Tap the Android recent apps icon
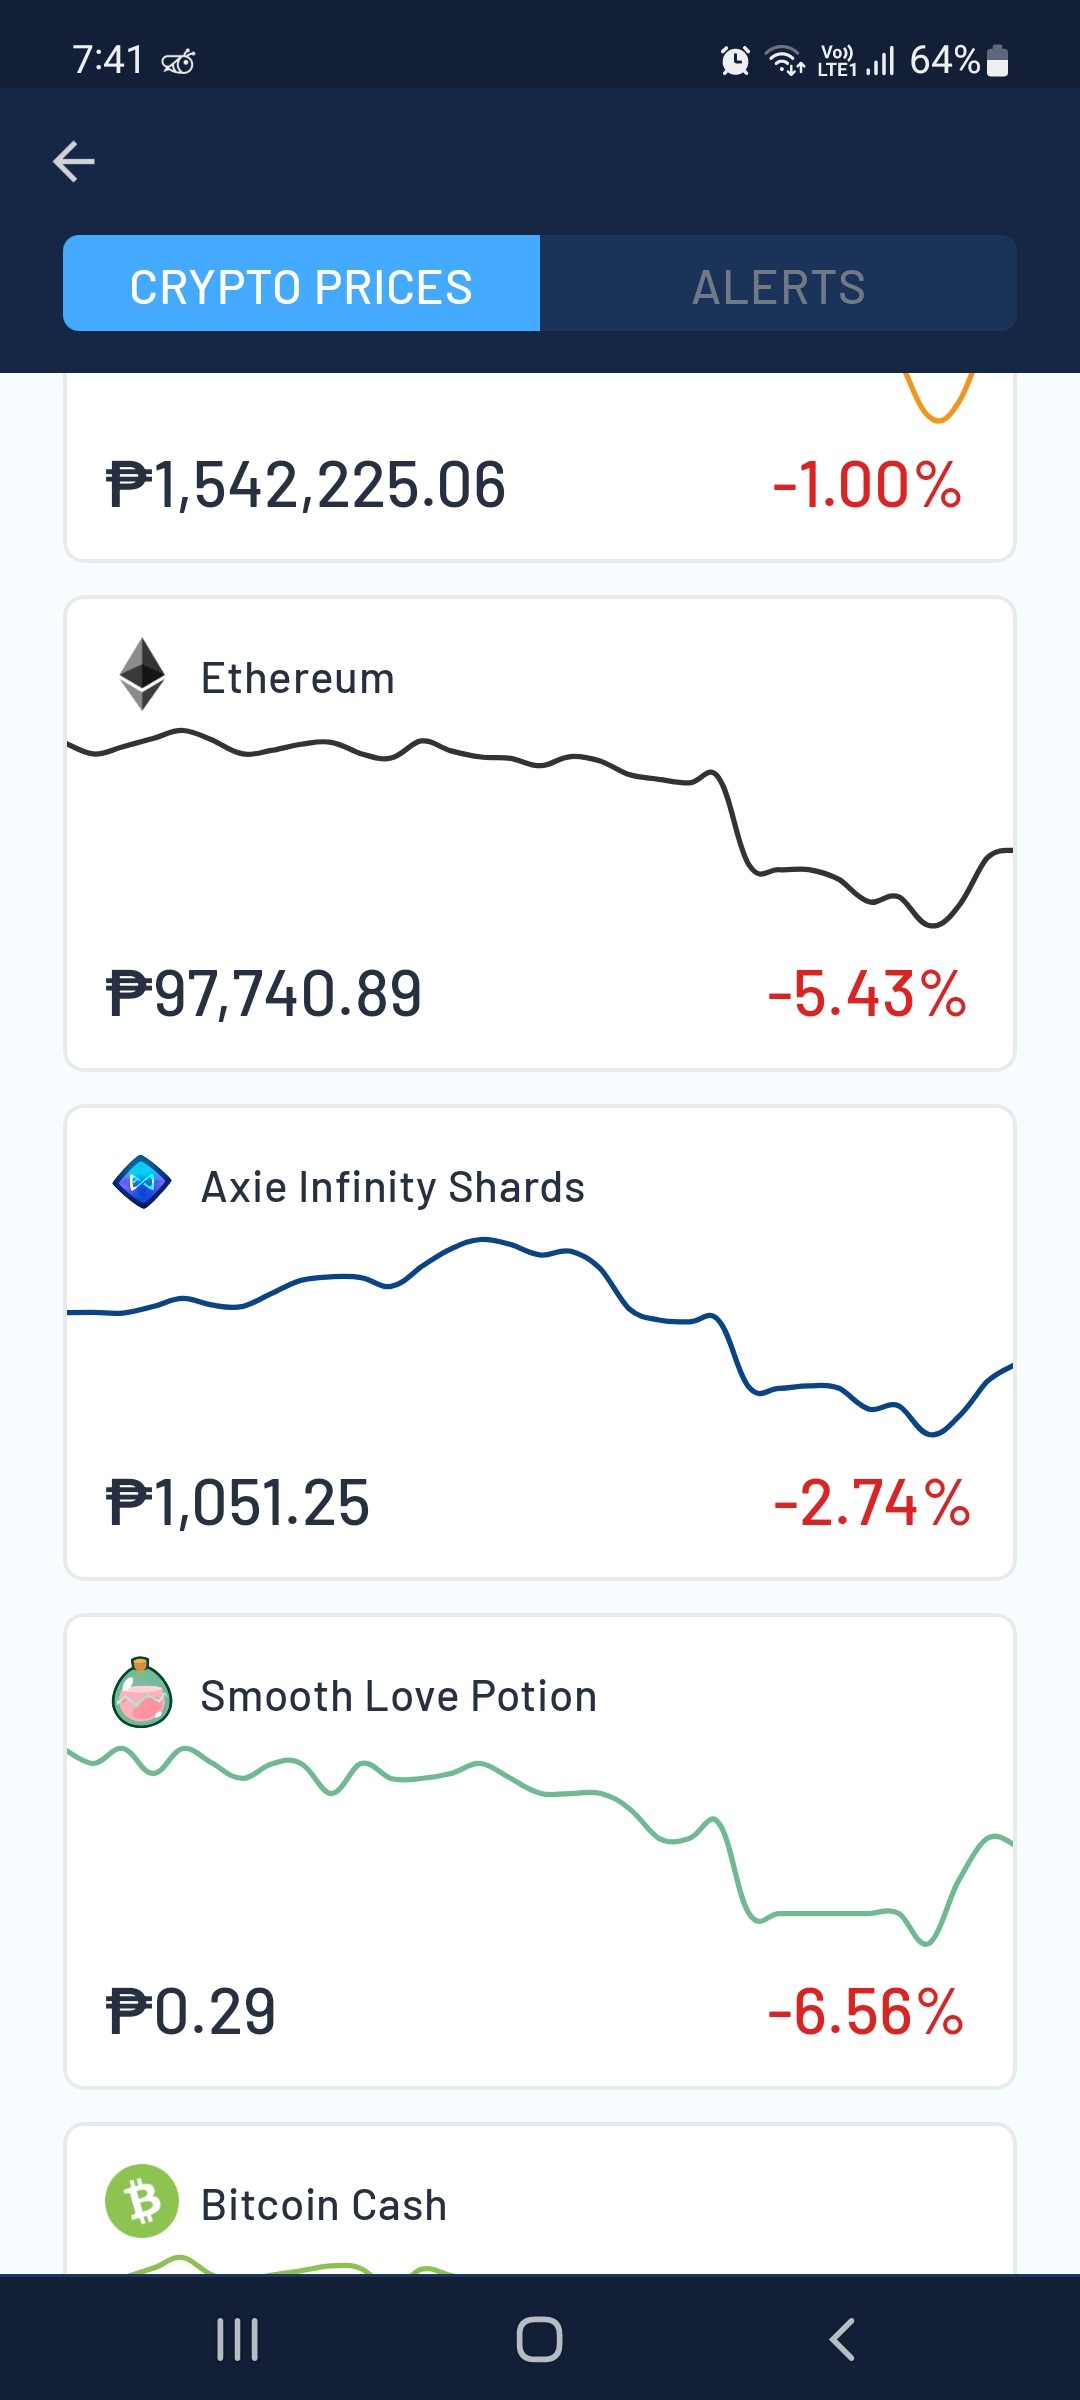This screenshot has width=1080, height=2400. [x=238, y=2339]
